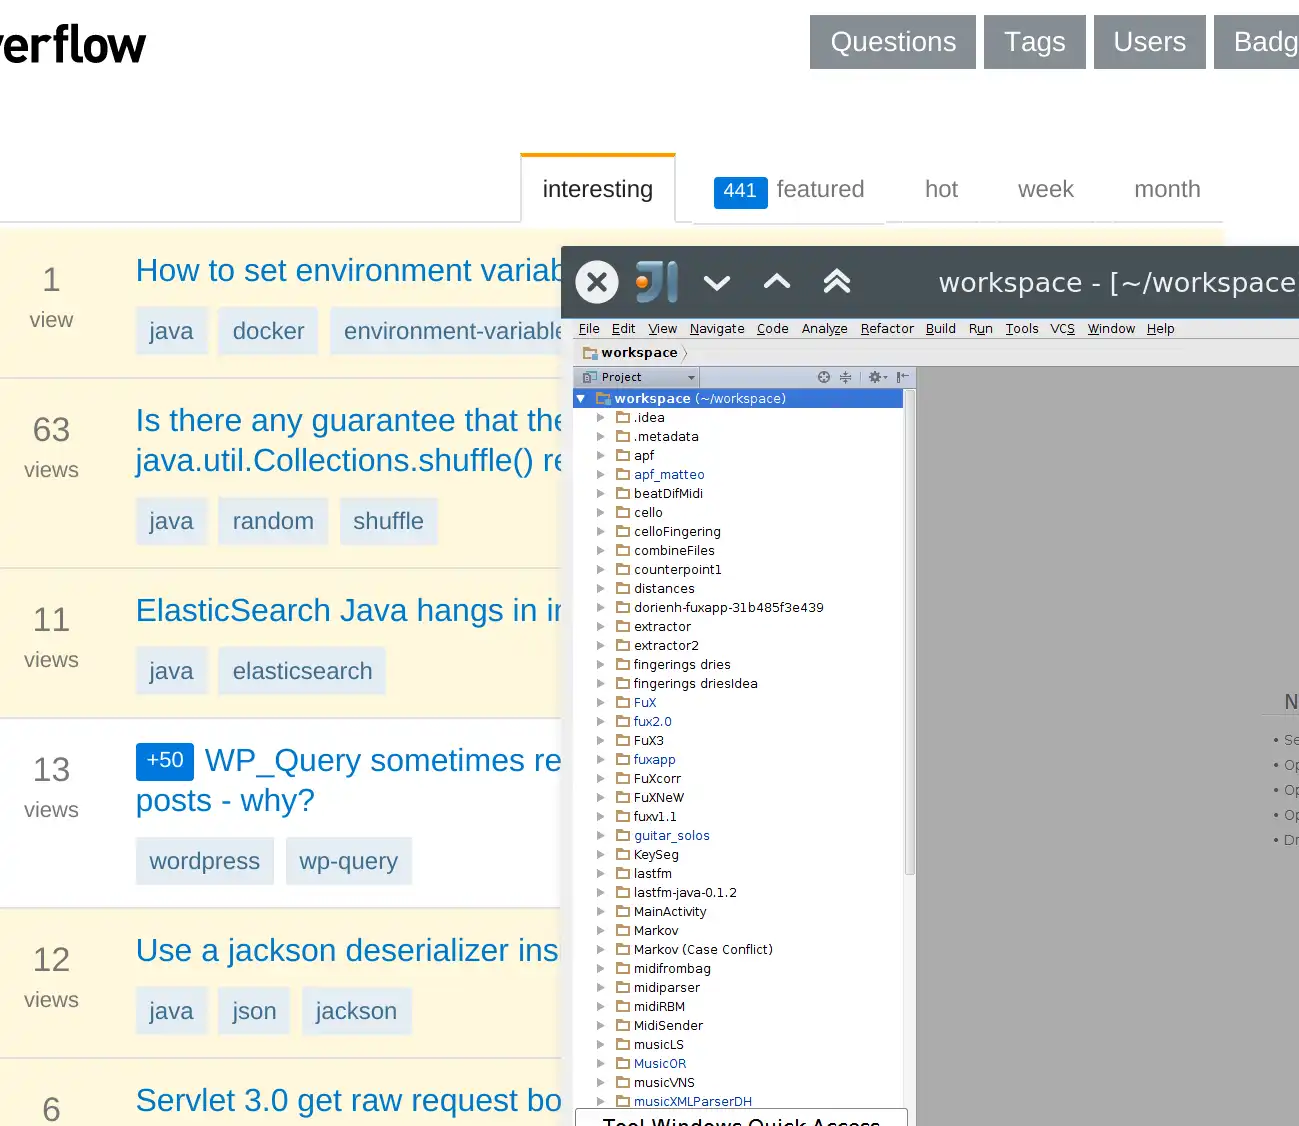
Task: Expand the .idea folder
Action: [x=601, y=417]
